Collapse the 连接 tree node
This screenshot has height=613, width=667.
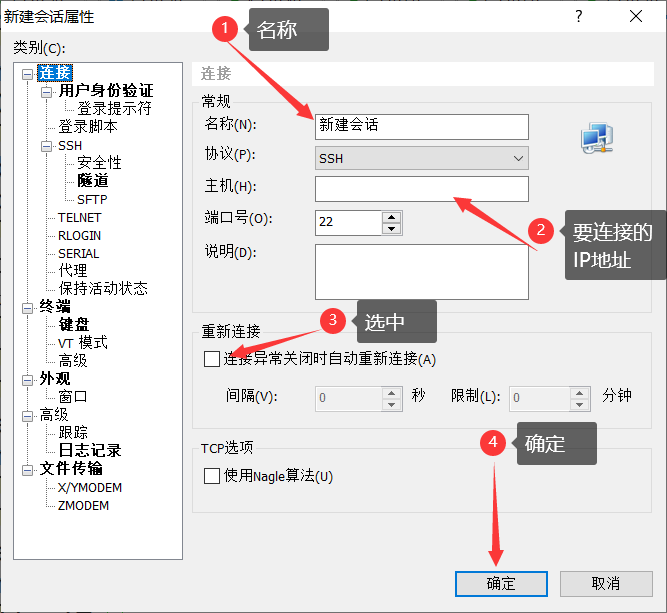(x=27, y=74)
